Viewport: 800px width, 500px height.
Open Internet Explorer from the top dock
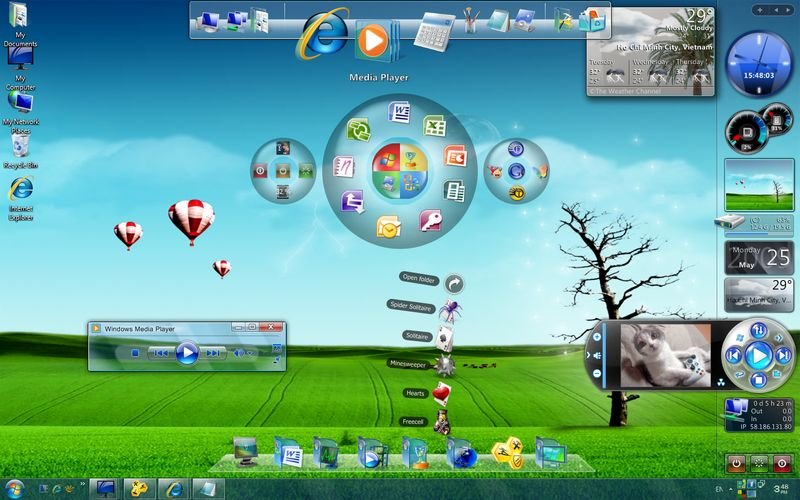(323, 37)
